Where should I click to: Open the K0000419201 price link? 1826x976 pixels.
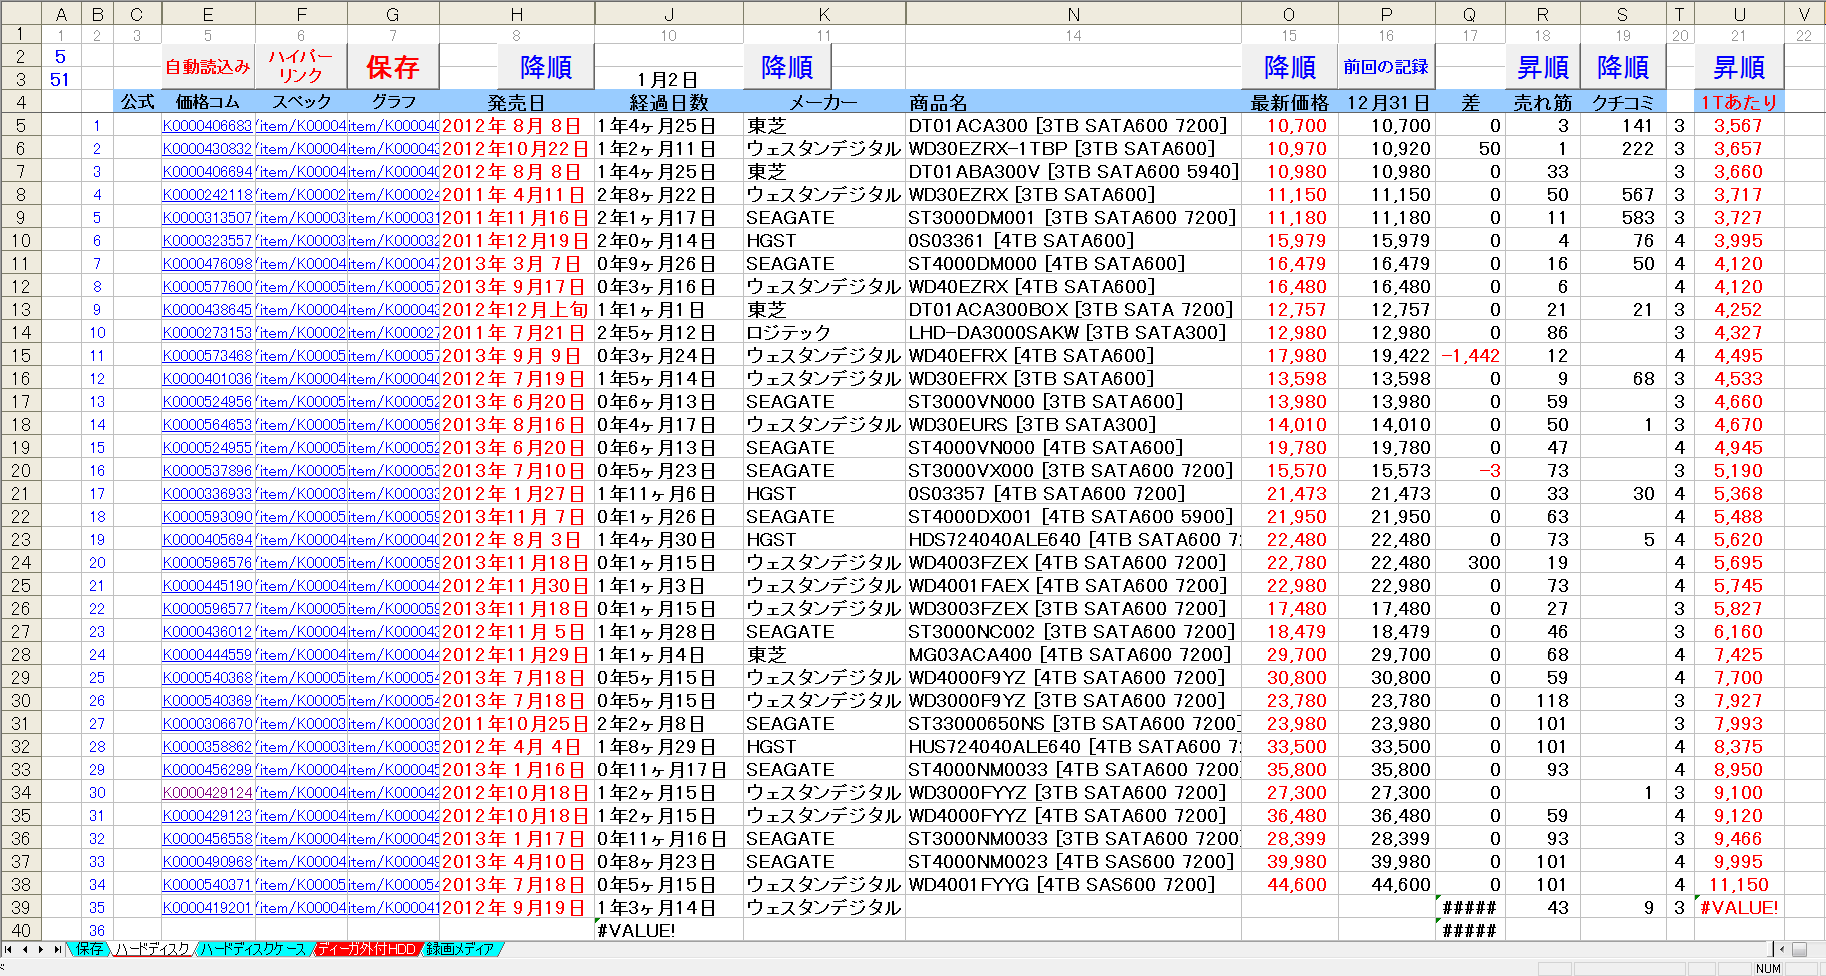(x=207, y=908)
